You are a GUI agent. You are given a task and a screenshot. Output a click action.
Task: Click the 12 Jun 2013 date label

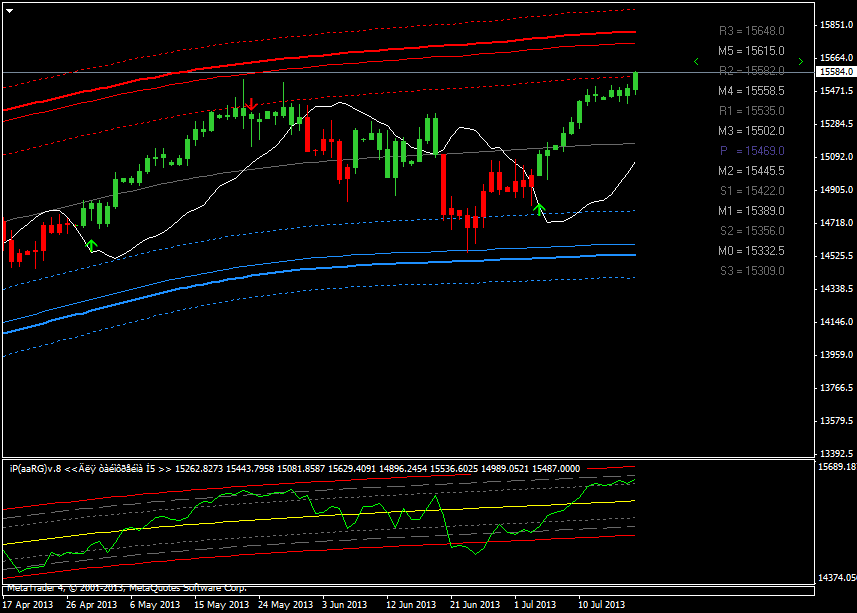point(411,604)
